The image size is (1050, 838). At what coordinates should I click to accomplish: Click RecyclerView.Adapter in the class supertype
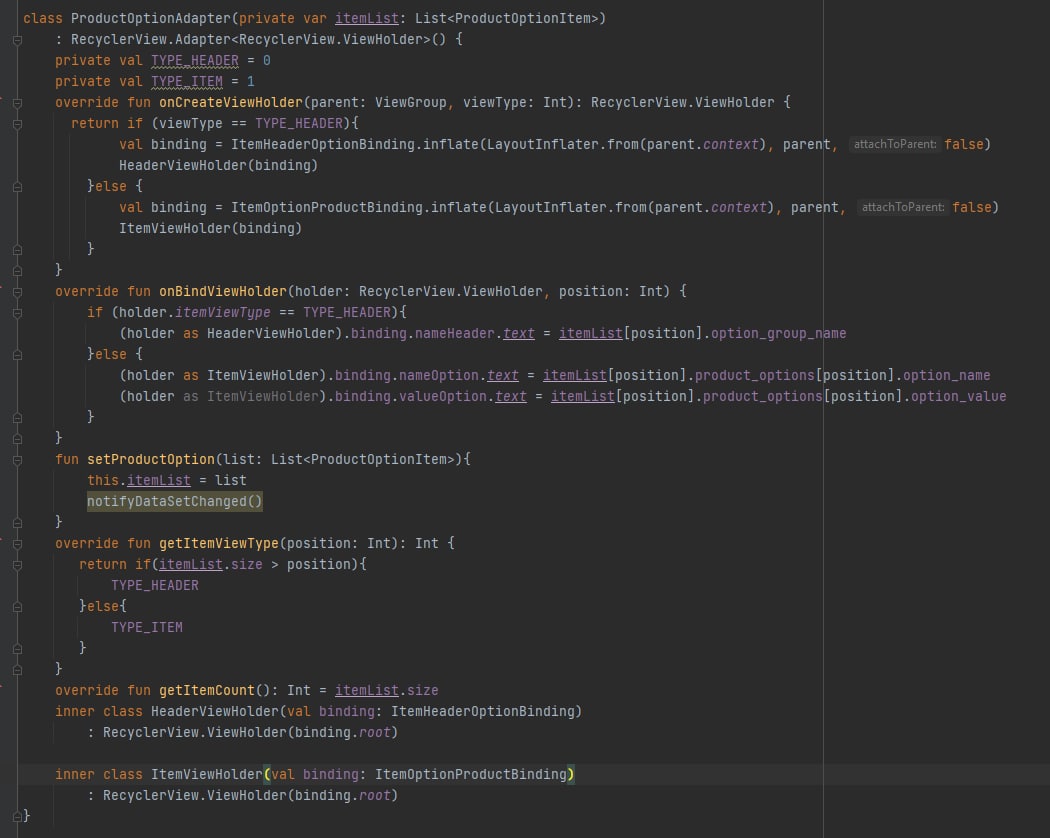[151, 40]
